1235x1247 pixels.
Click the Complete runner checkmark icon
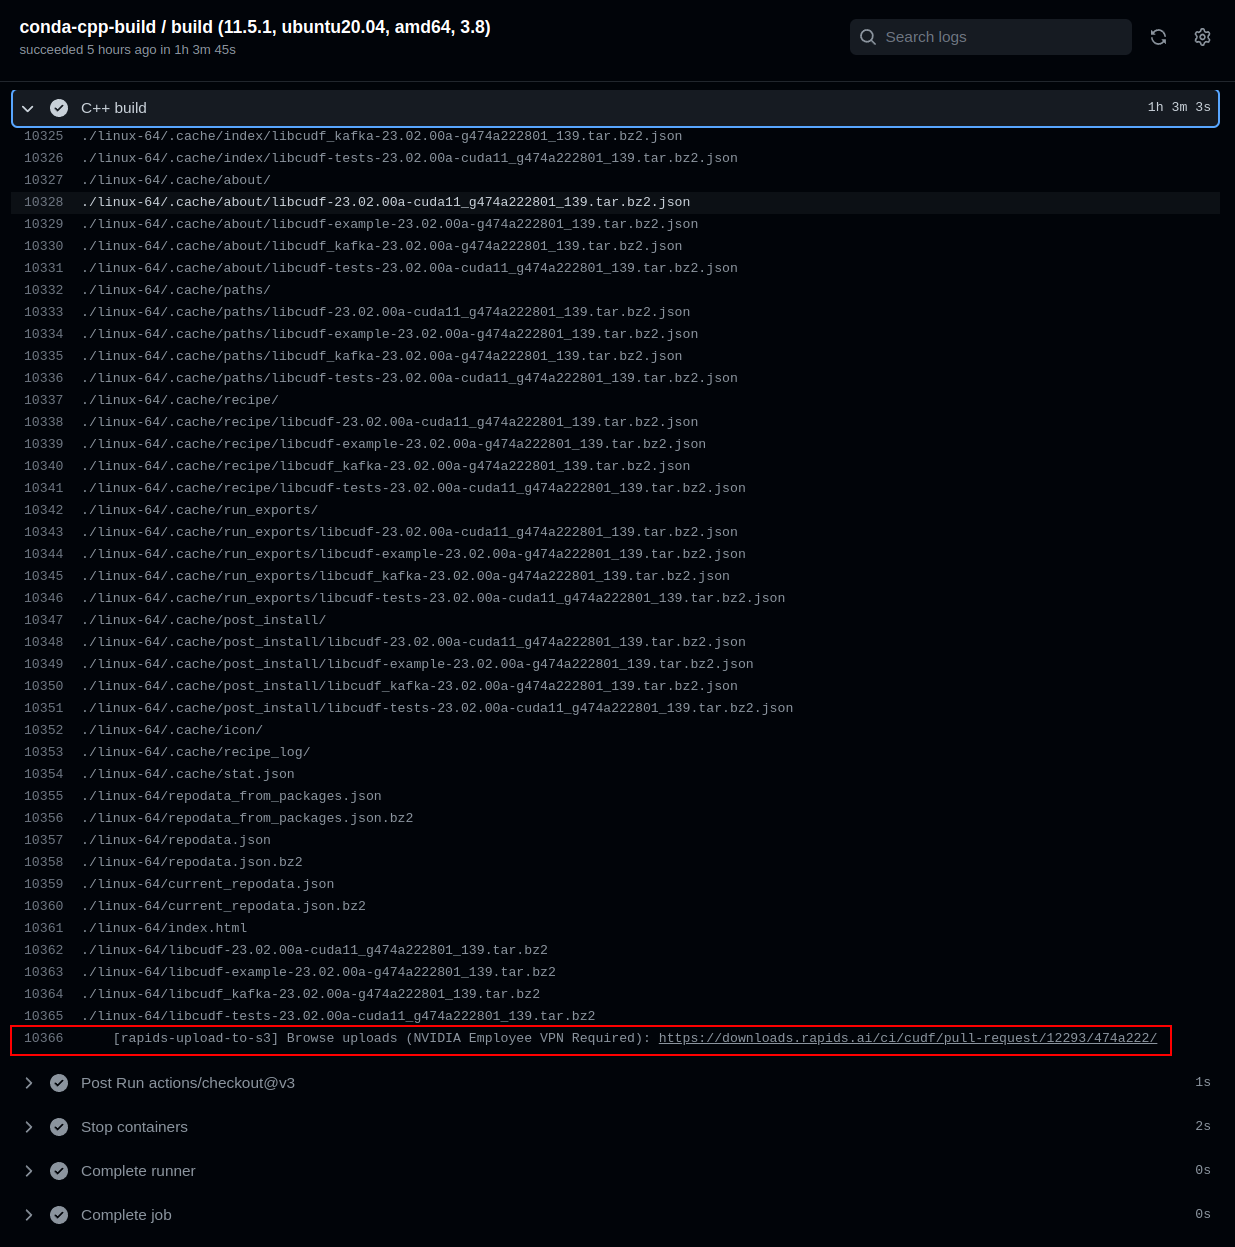click(x=59, y=1171)
